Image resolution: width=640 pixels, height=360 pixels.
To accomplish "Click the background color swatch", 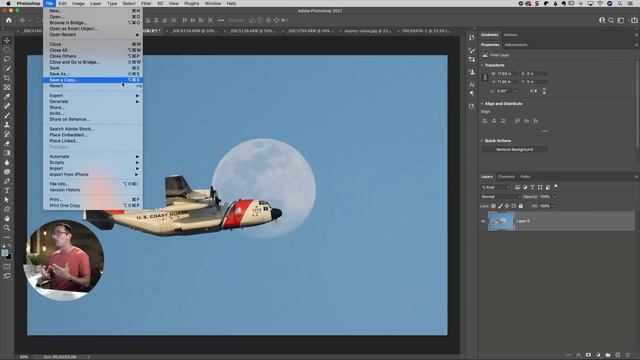I will pyautogui.click(x=9, y=256).
